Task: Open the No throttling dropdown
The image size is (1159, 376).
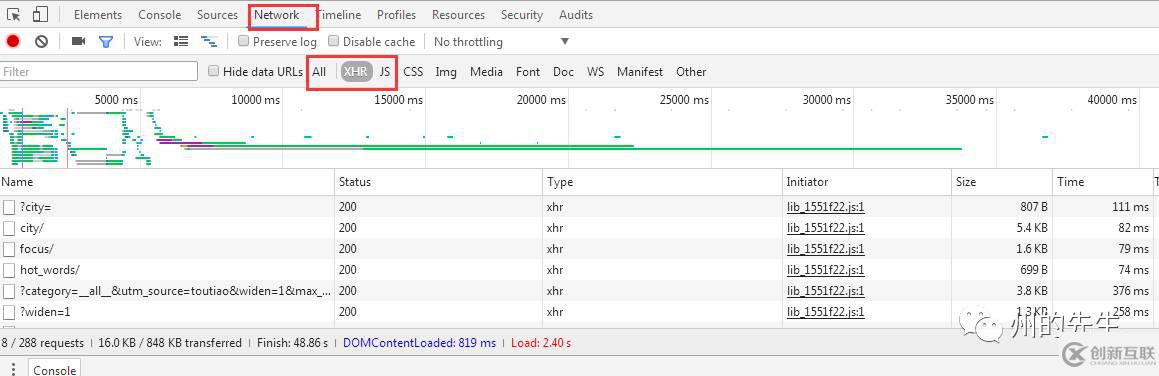Action: pos(502,41)
